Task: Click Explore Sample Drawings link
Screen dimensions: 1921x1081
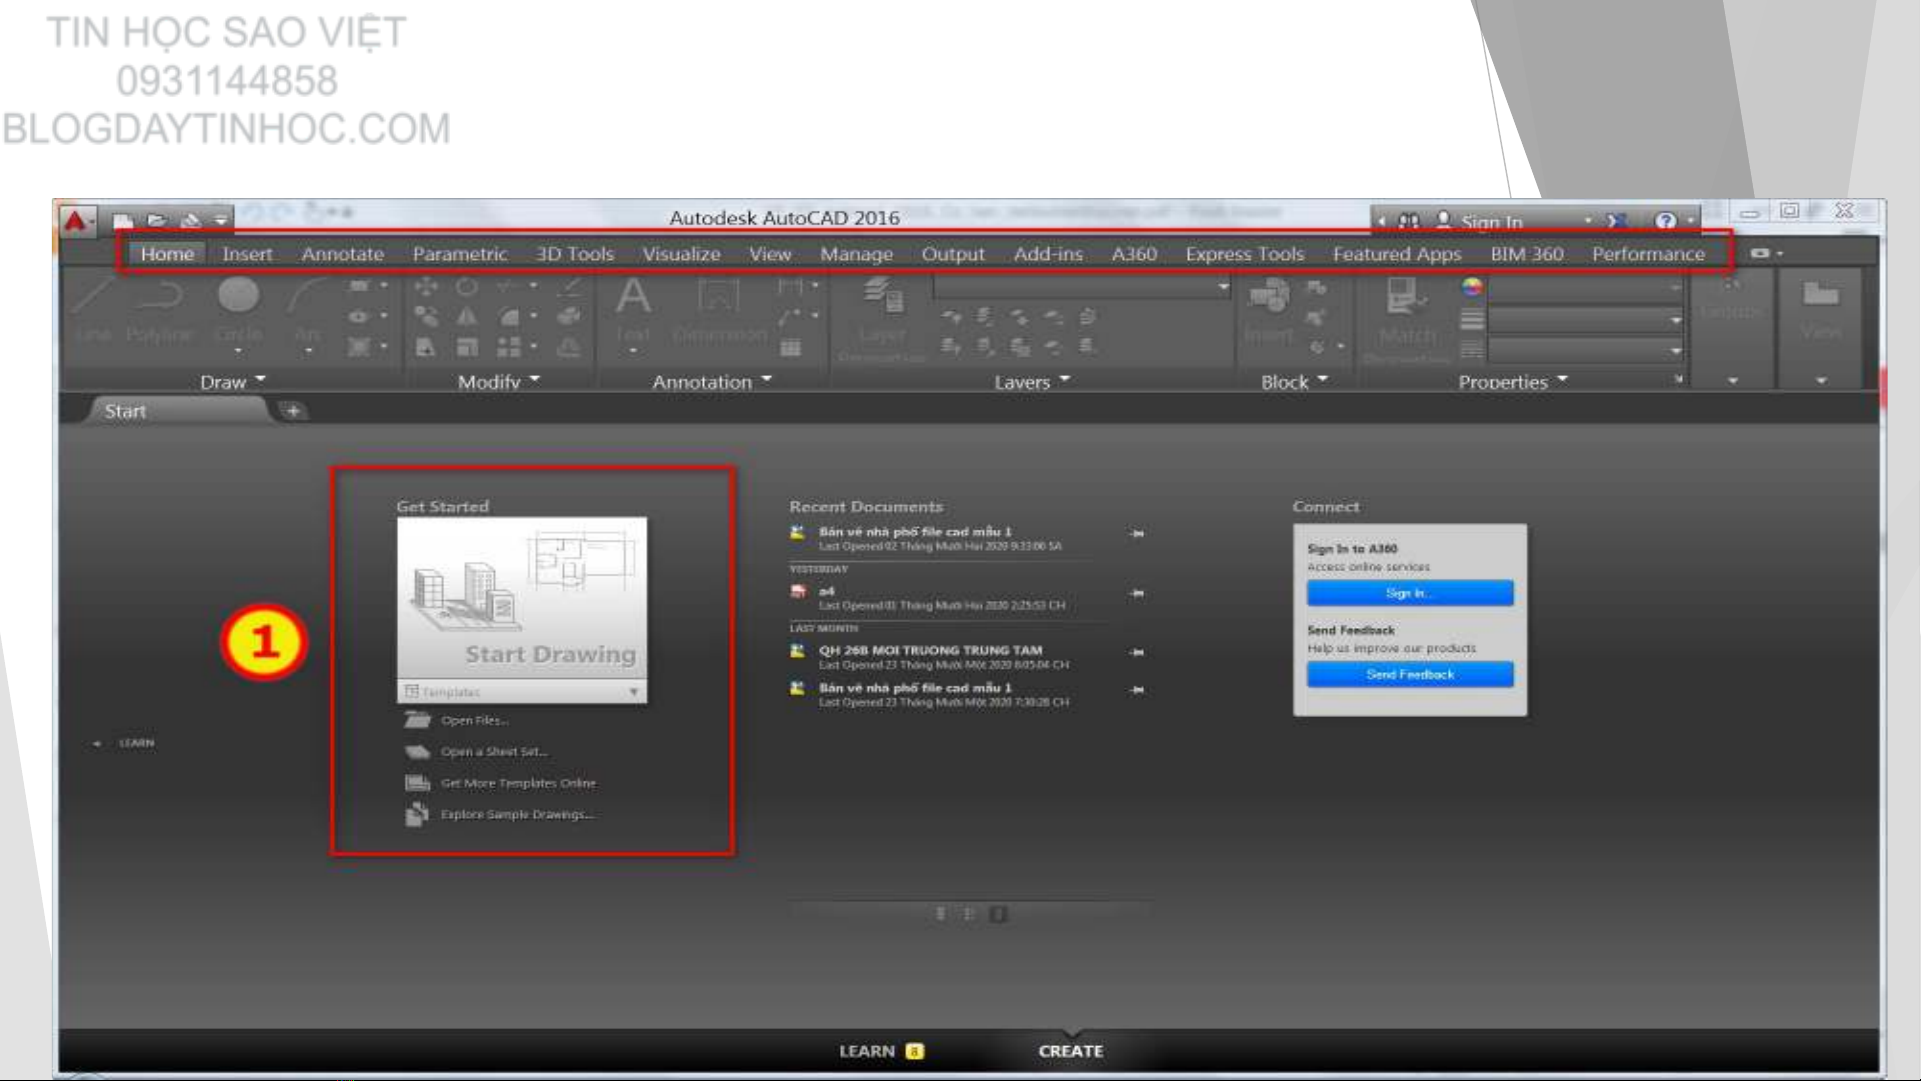Action: (x=517, y=814)
